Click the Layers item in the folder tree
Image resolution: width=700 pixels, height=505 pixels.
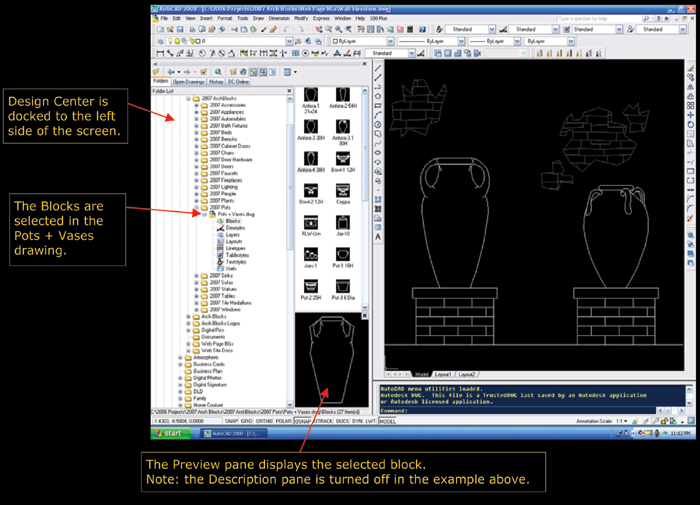tap(233, 234)
